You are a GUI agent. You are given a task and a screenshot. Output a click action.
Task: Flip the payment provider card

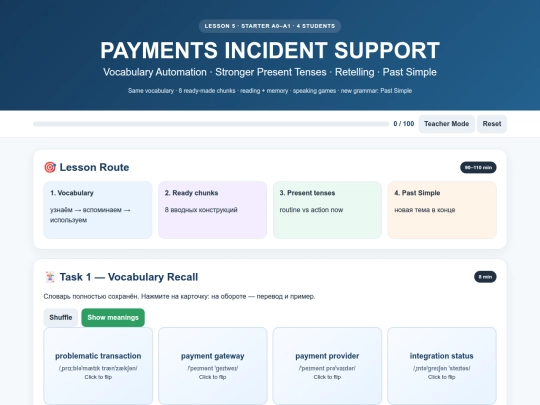327,366
